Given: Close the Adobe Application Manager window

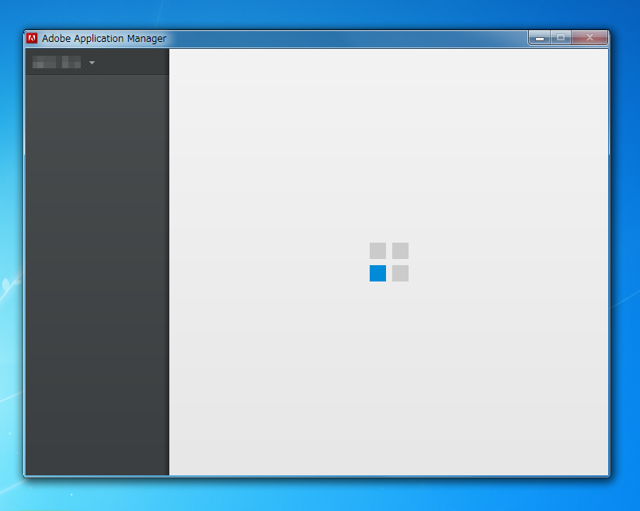Looking at the screenshot, I should point(589,38).
